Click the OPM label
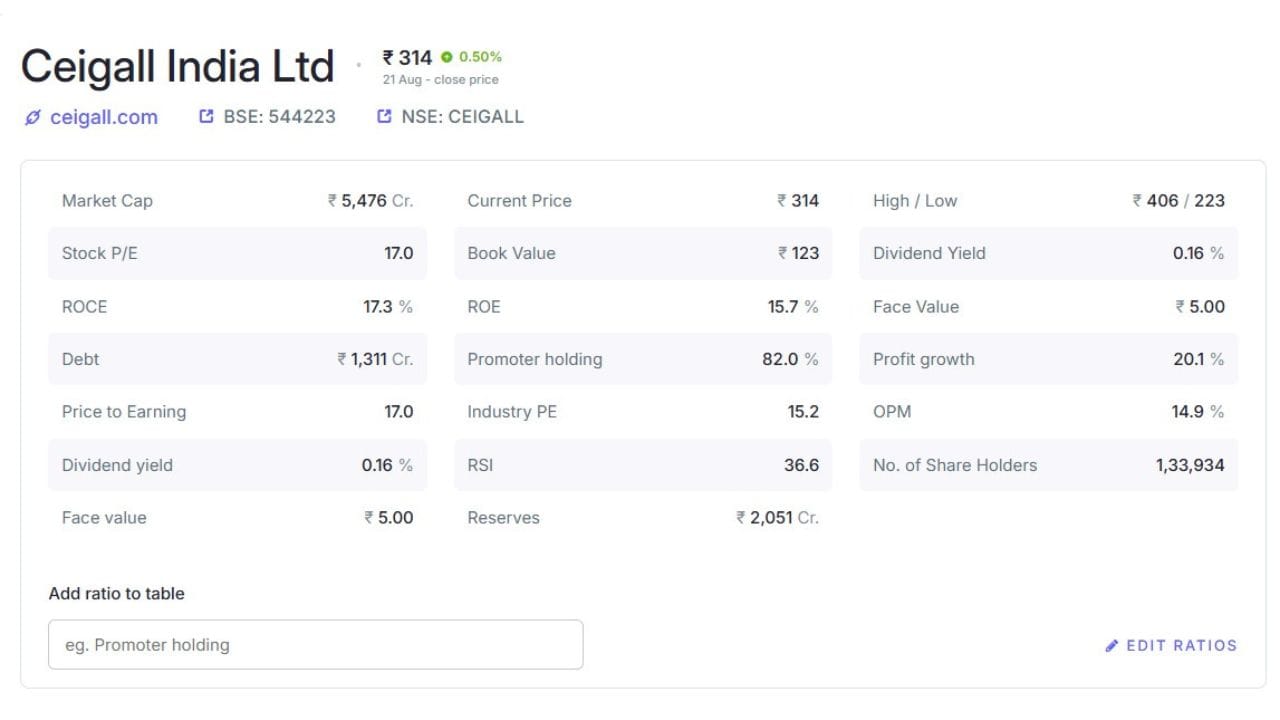 [x=892, y=412]
